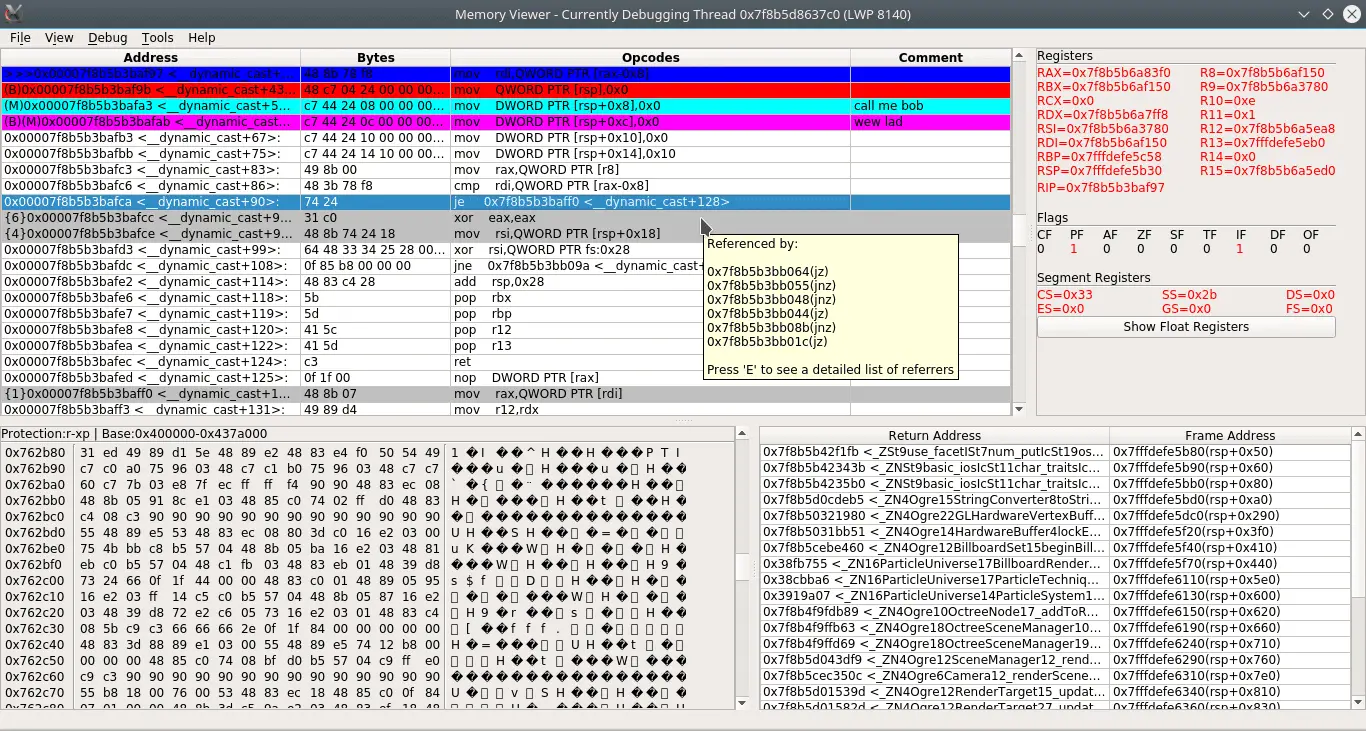Select the 'xor eax,eax' instruction row
The height and width of the screenshot is (731, 1366).
point(506,218)
